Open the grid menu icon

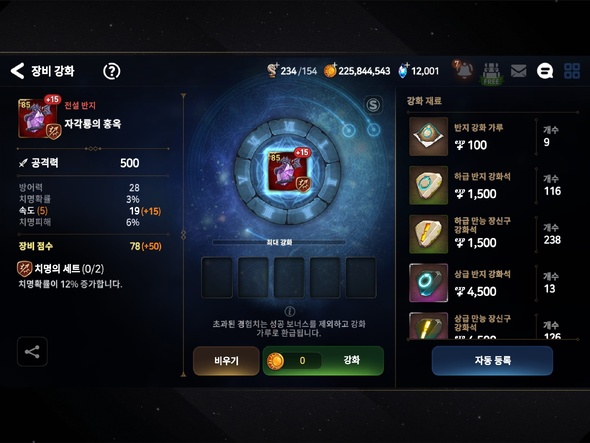(572, 71)
